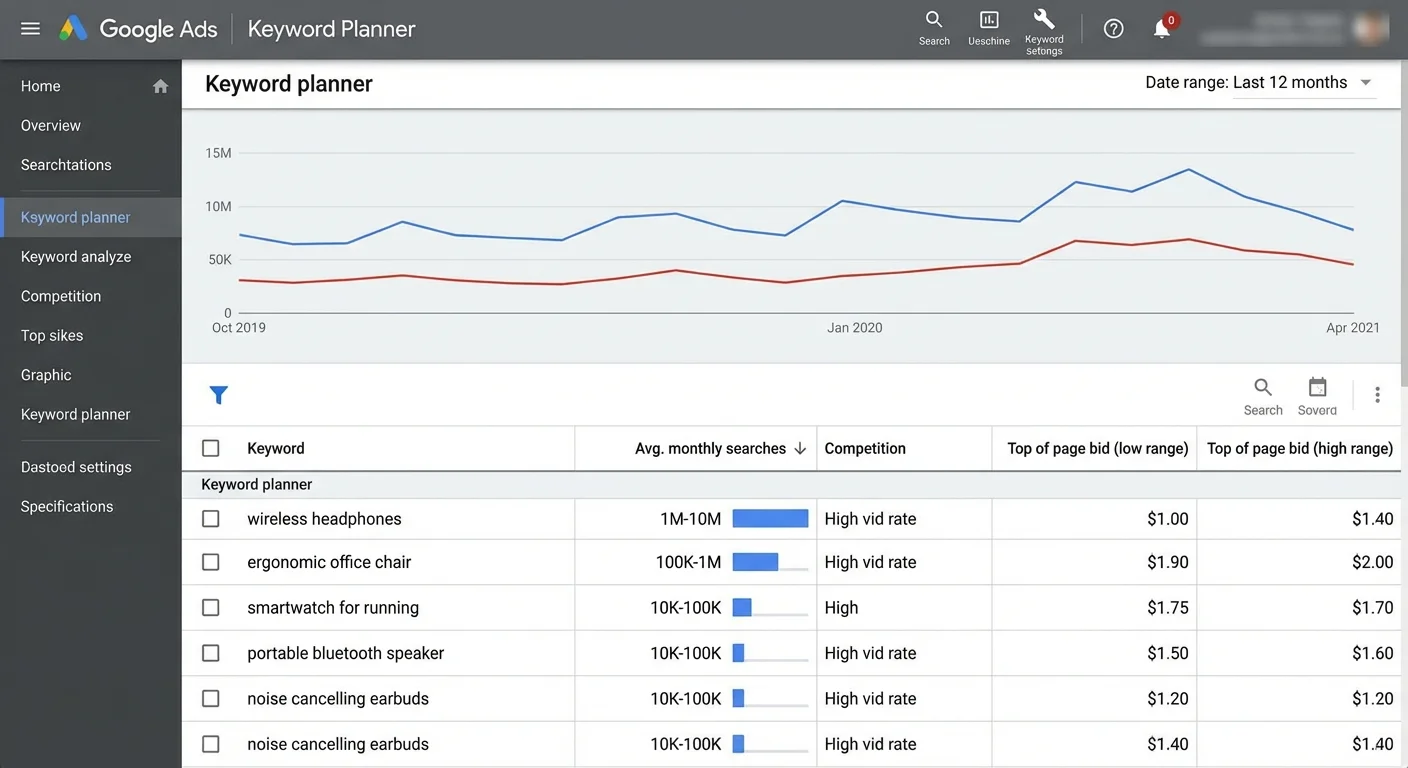Go to Home in sidebar
Screen dimensions: 1408x768
pos(41,86)
